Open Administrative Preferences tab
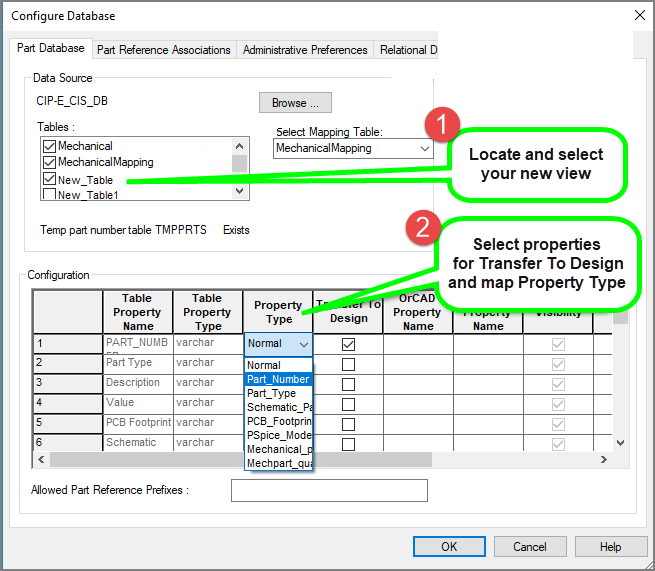655x571 pixels. (x=305, y=50)
